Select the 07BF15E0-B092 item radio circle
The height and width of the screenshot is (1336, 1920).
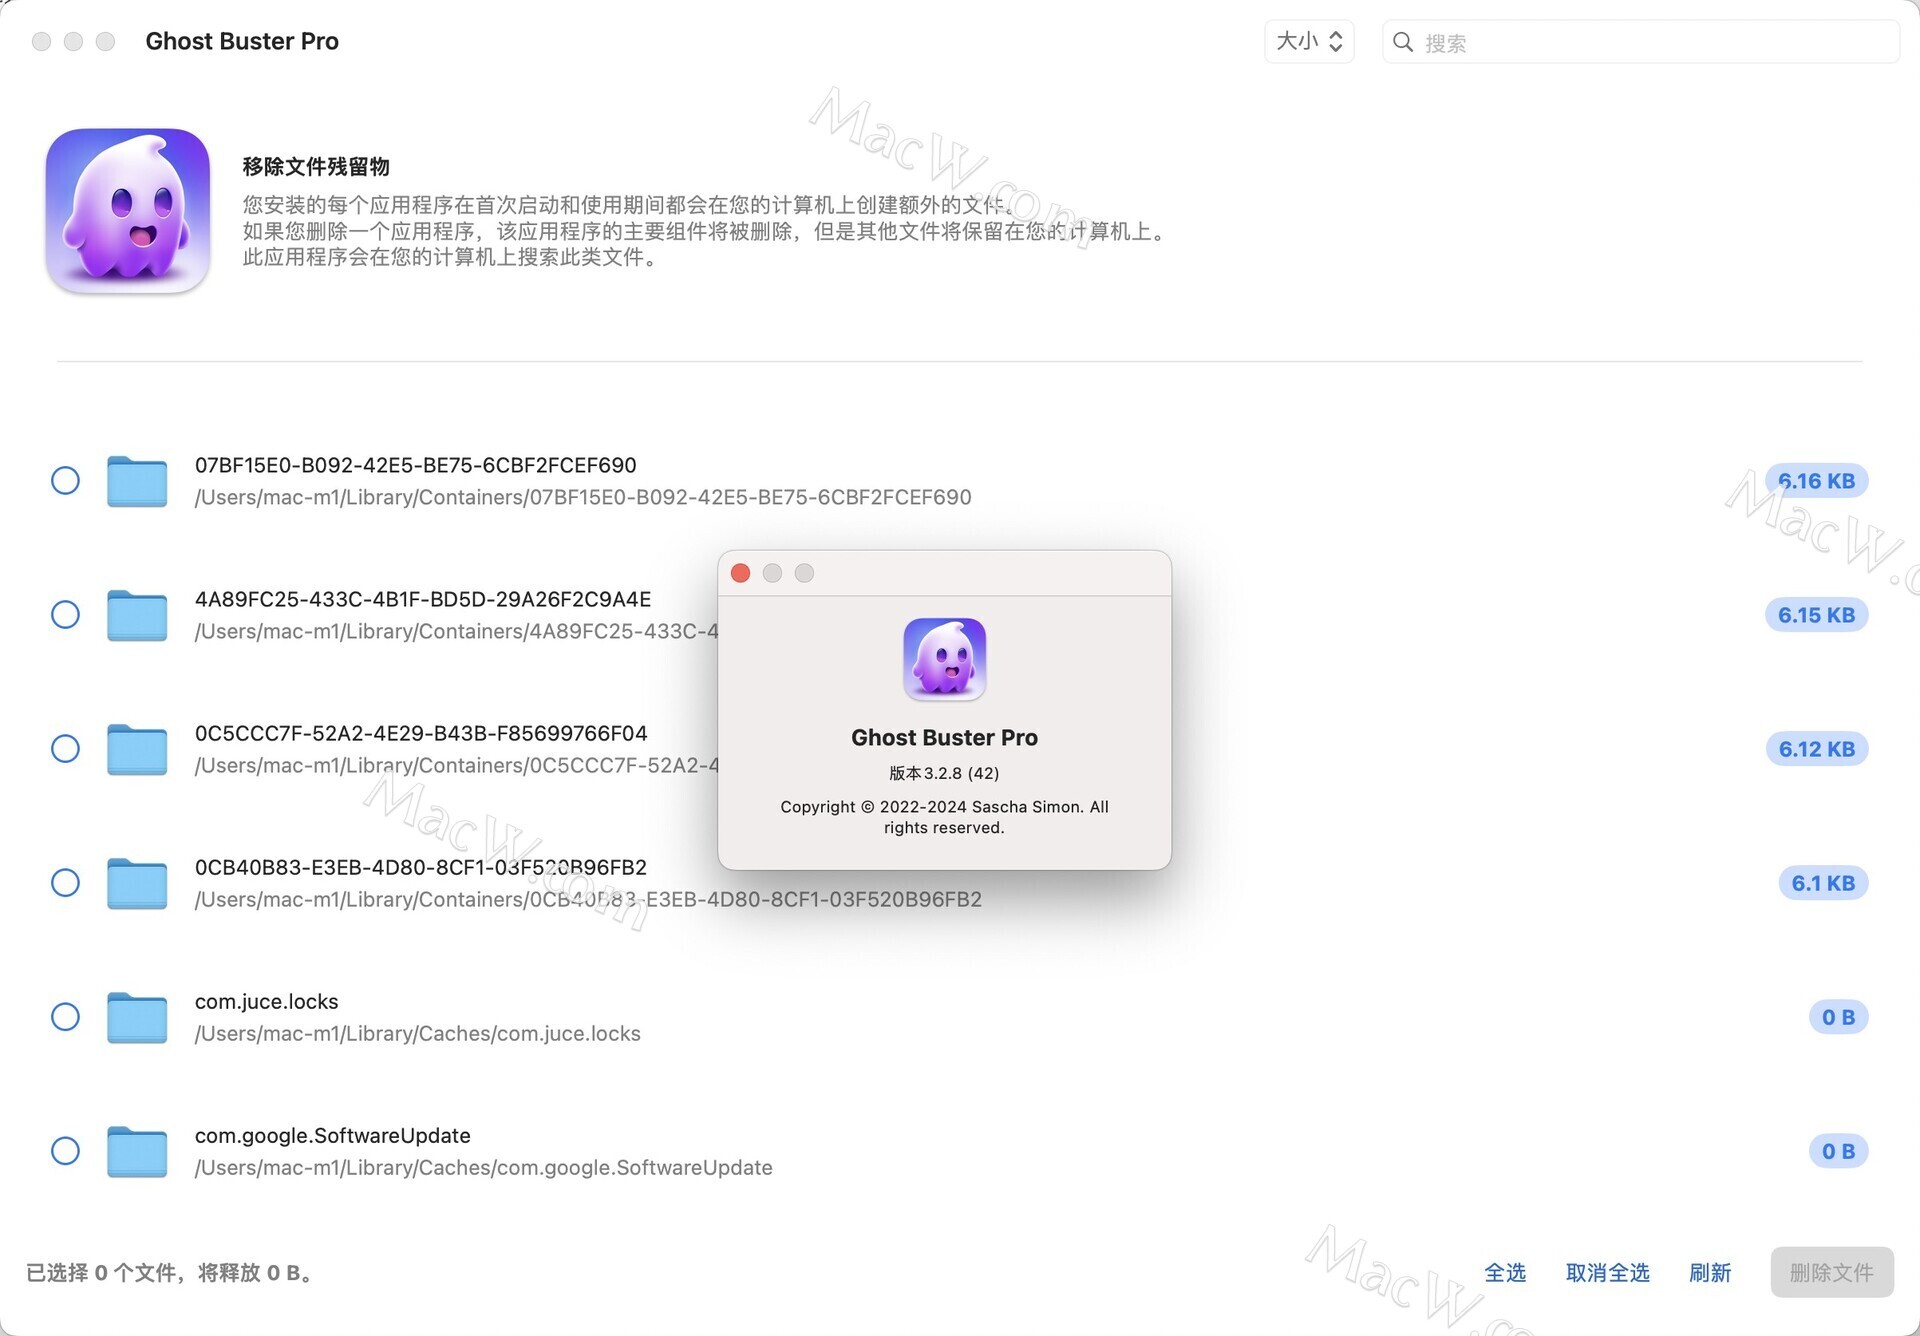pyautogui.click(x=65, y=481)
